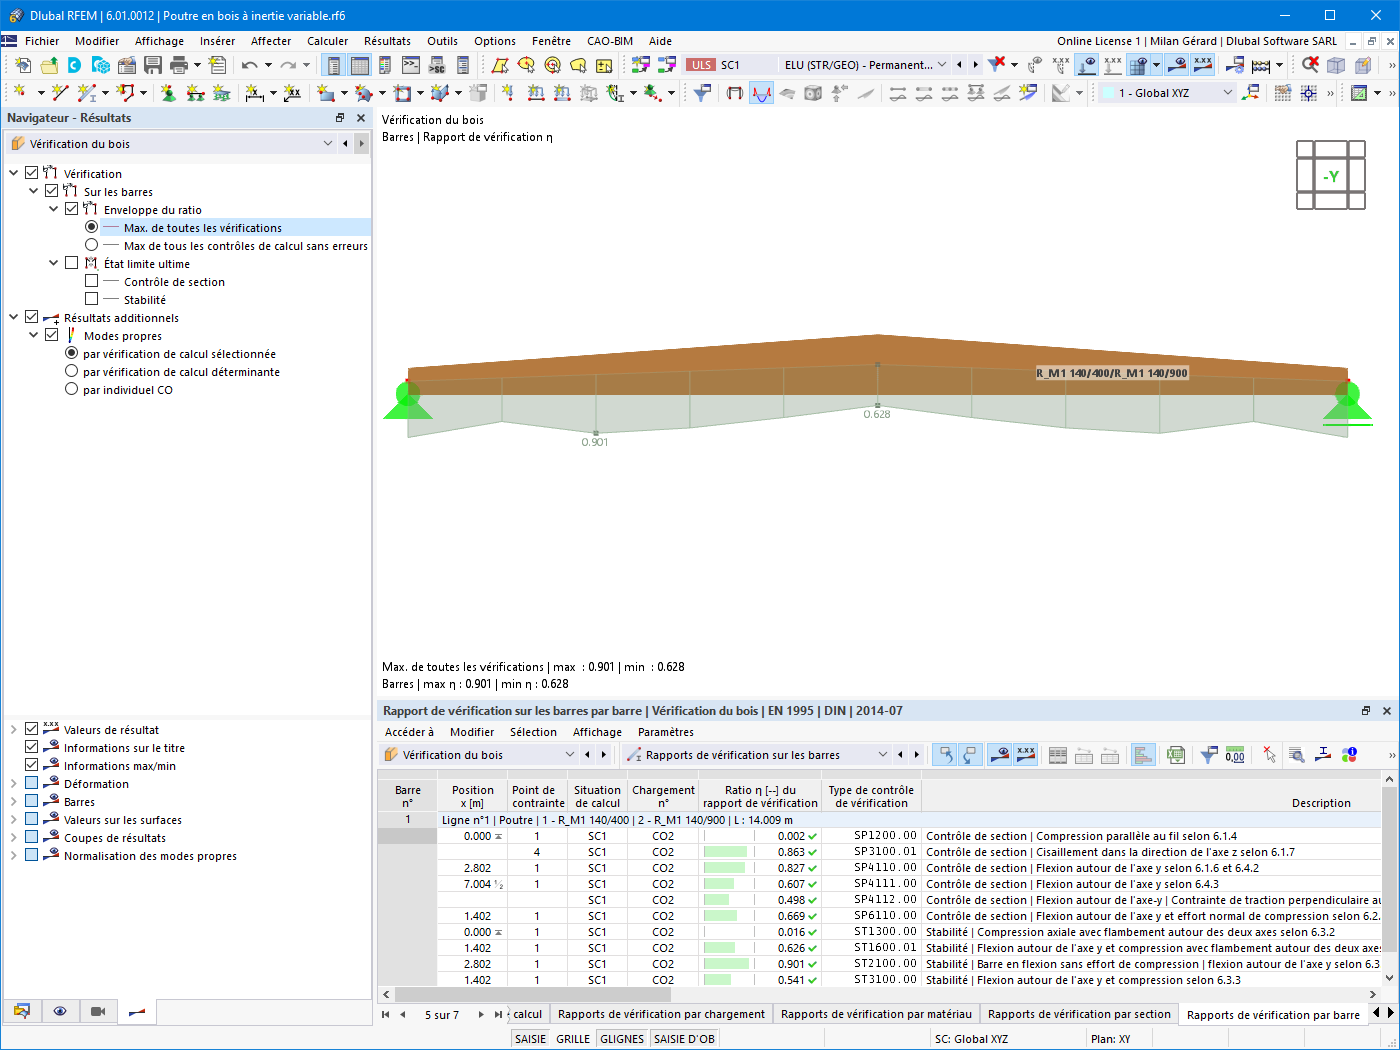This screenshot has width=1400, height=1050.
Task: Toggle the Sur les barres checkbox
Action: pyautogui.click(x=52, y=191)
